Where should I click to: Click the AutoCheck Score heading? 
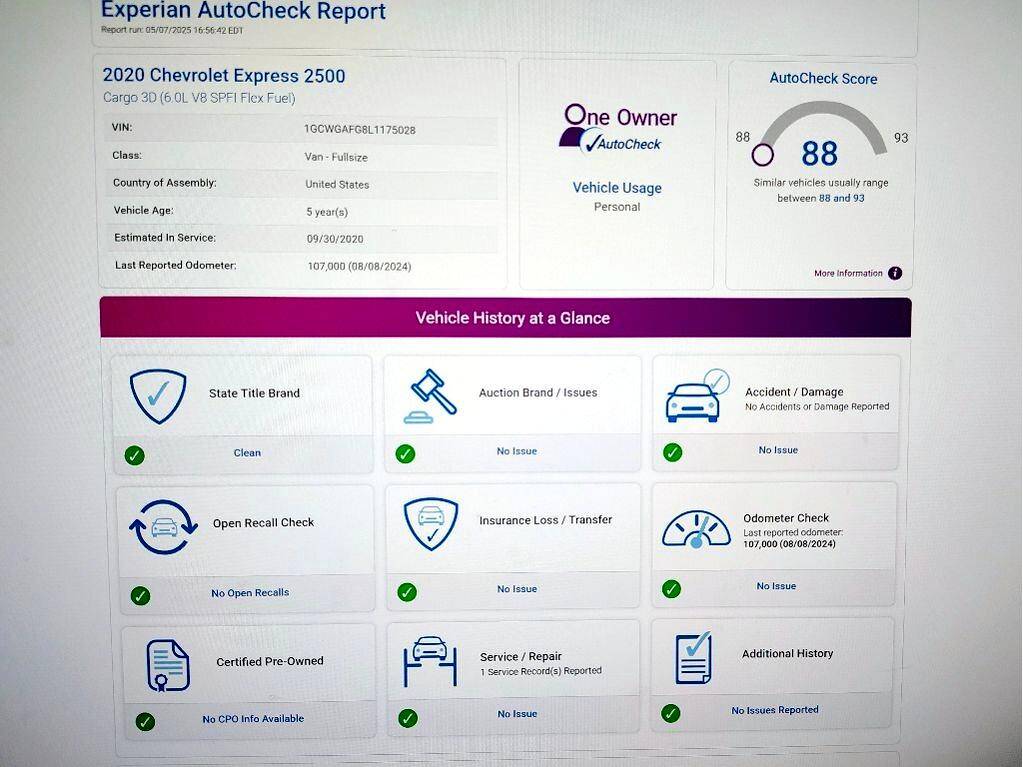coord(823,79)
